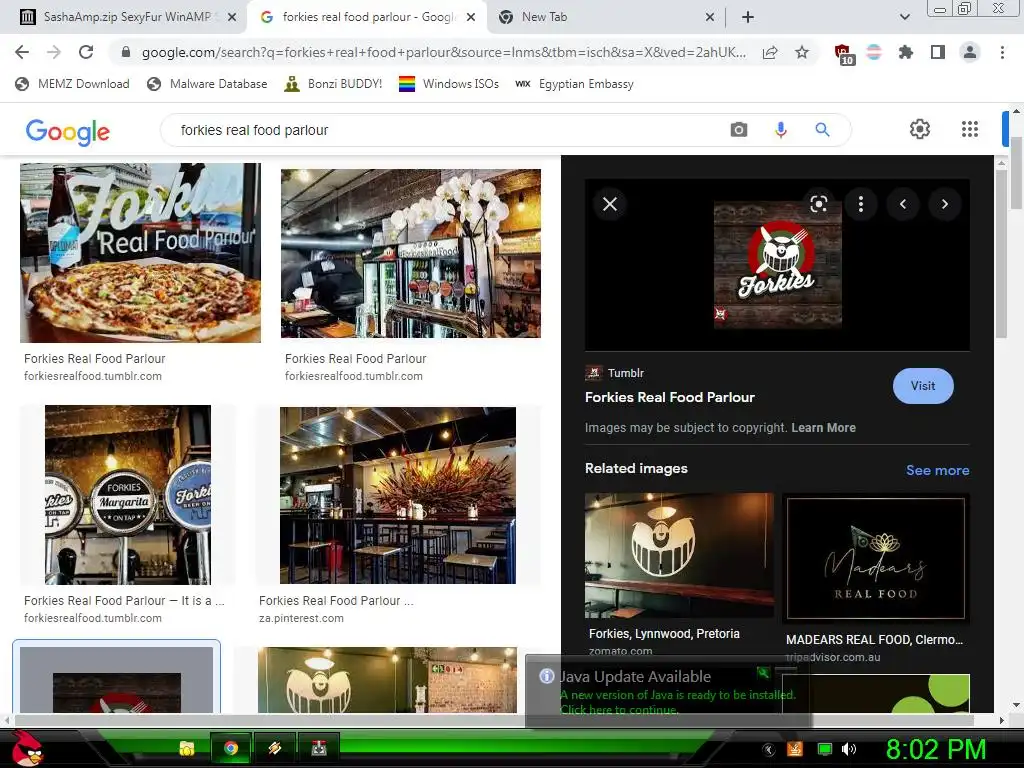Open Learn More about image copyright
Screen dimensions: 1024x768
point(823,428)
